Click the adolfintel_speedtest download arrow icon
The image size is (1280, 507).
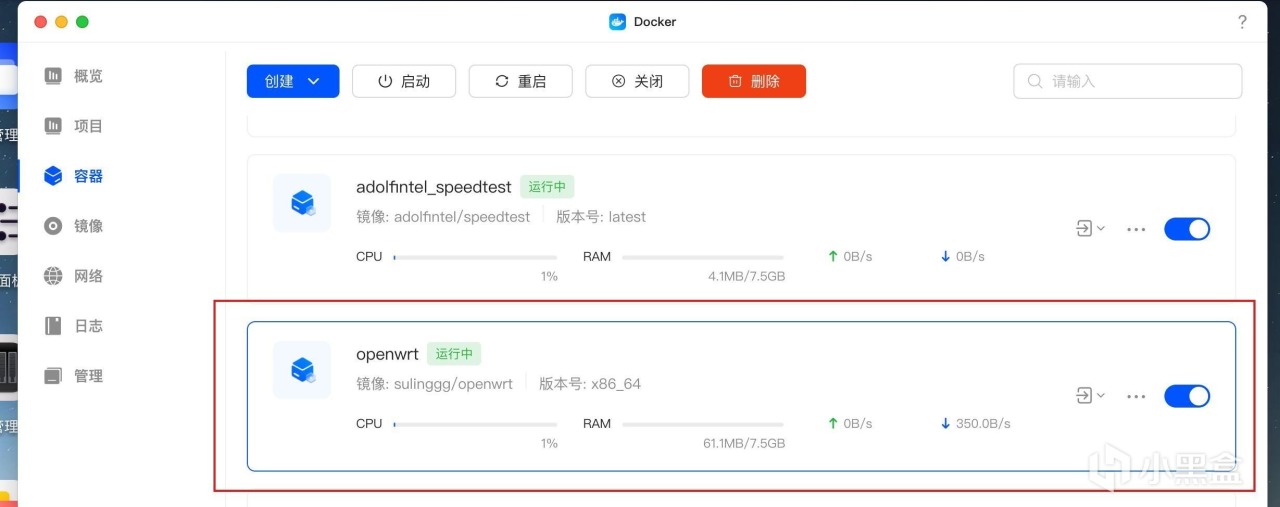coord(945,256)
